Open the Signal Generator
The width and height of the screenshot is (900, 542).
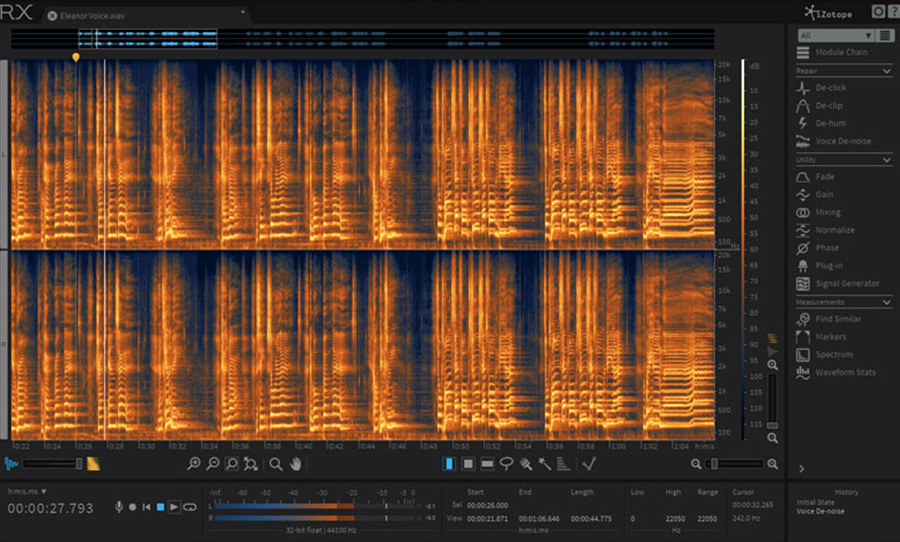(x=838, y=284)
